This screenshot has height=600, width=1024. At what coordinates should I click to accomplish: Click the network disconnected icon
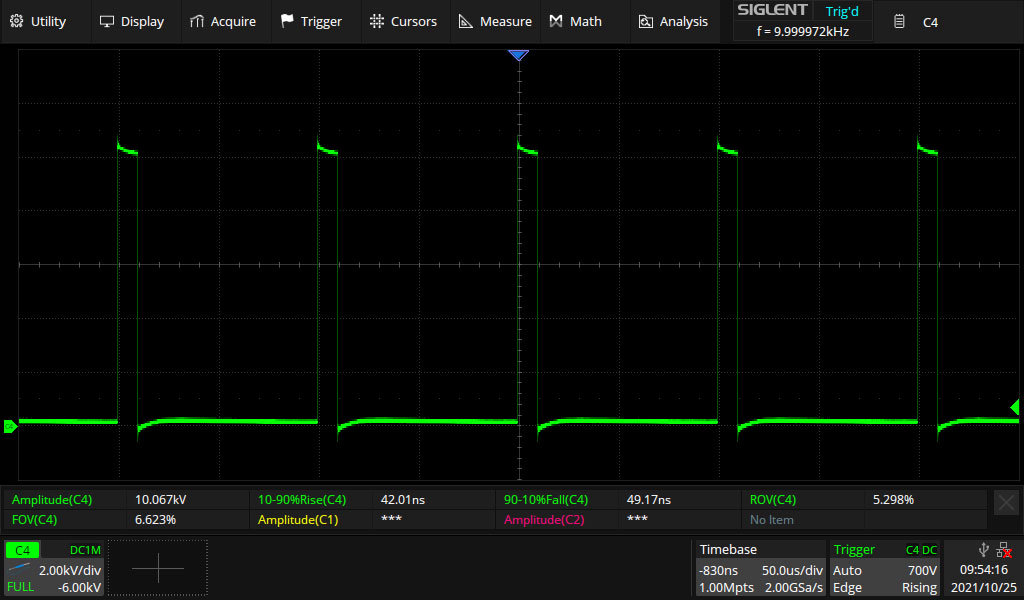pos(1004,550)
